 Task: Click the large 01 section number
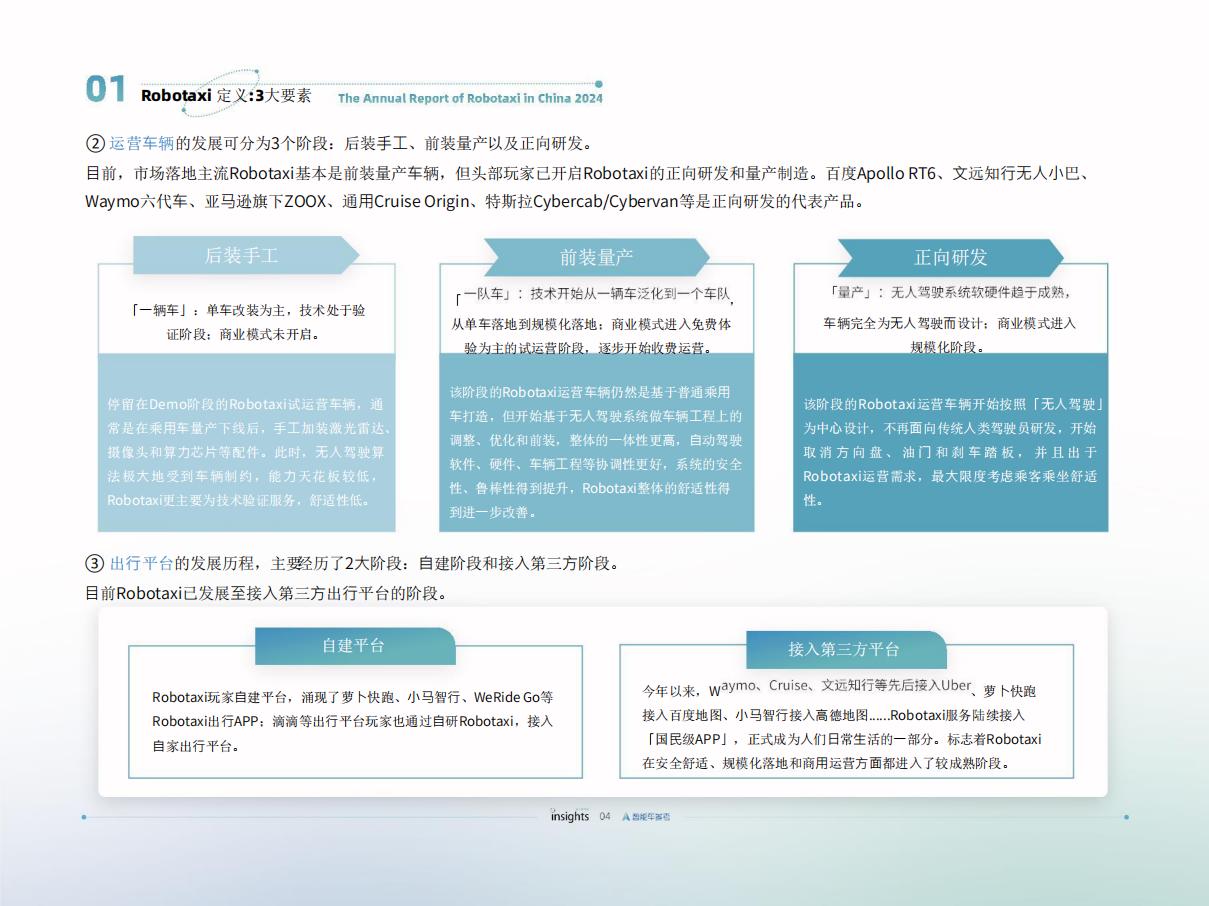point(106,89)
